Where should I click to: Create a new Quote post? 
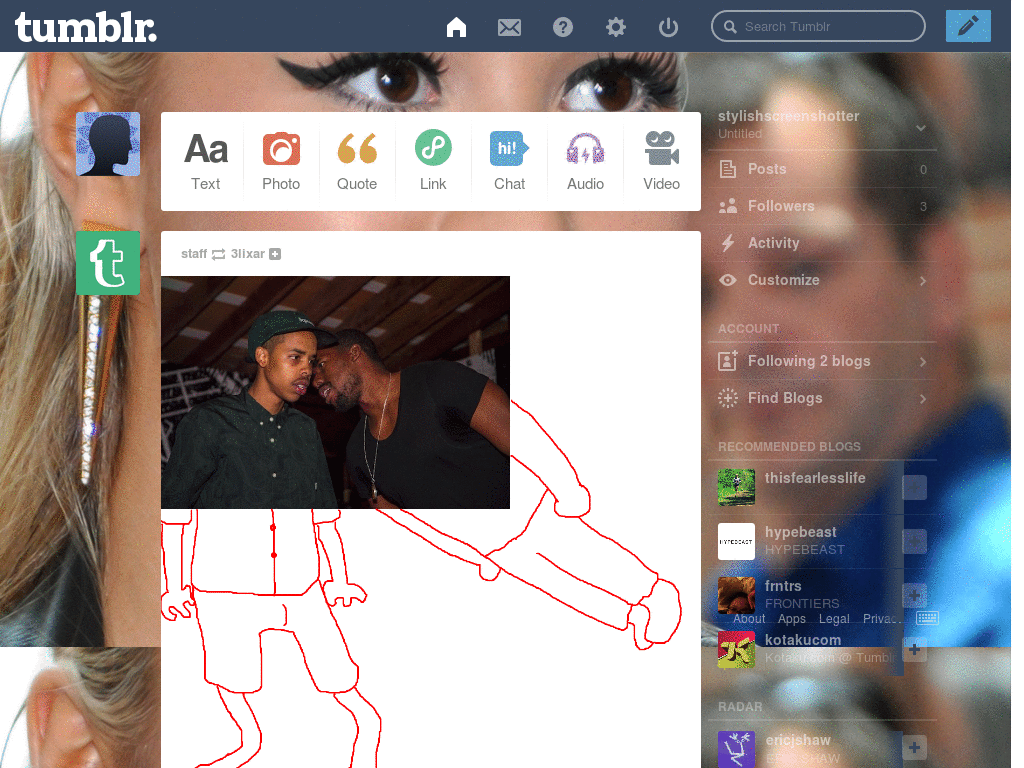(x=357, y=161)
